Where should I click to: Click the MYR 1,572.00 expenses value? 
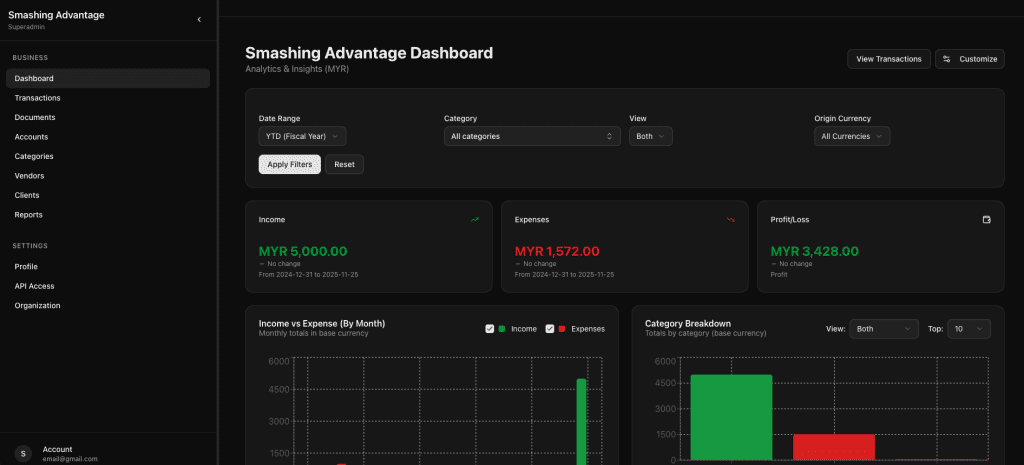pos(557,251)
